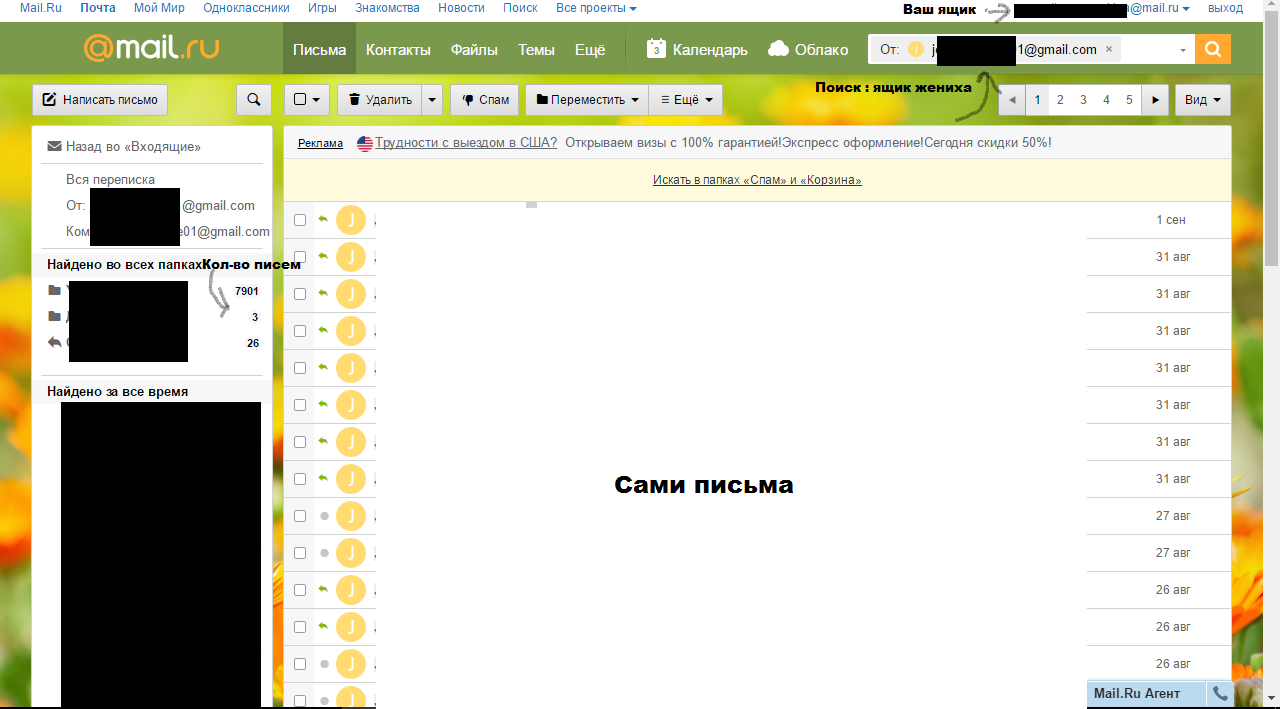
Task: Click the toolbar magnifier search icon
Action: pos(254,100)
